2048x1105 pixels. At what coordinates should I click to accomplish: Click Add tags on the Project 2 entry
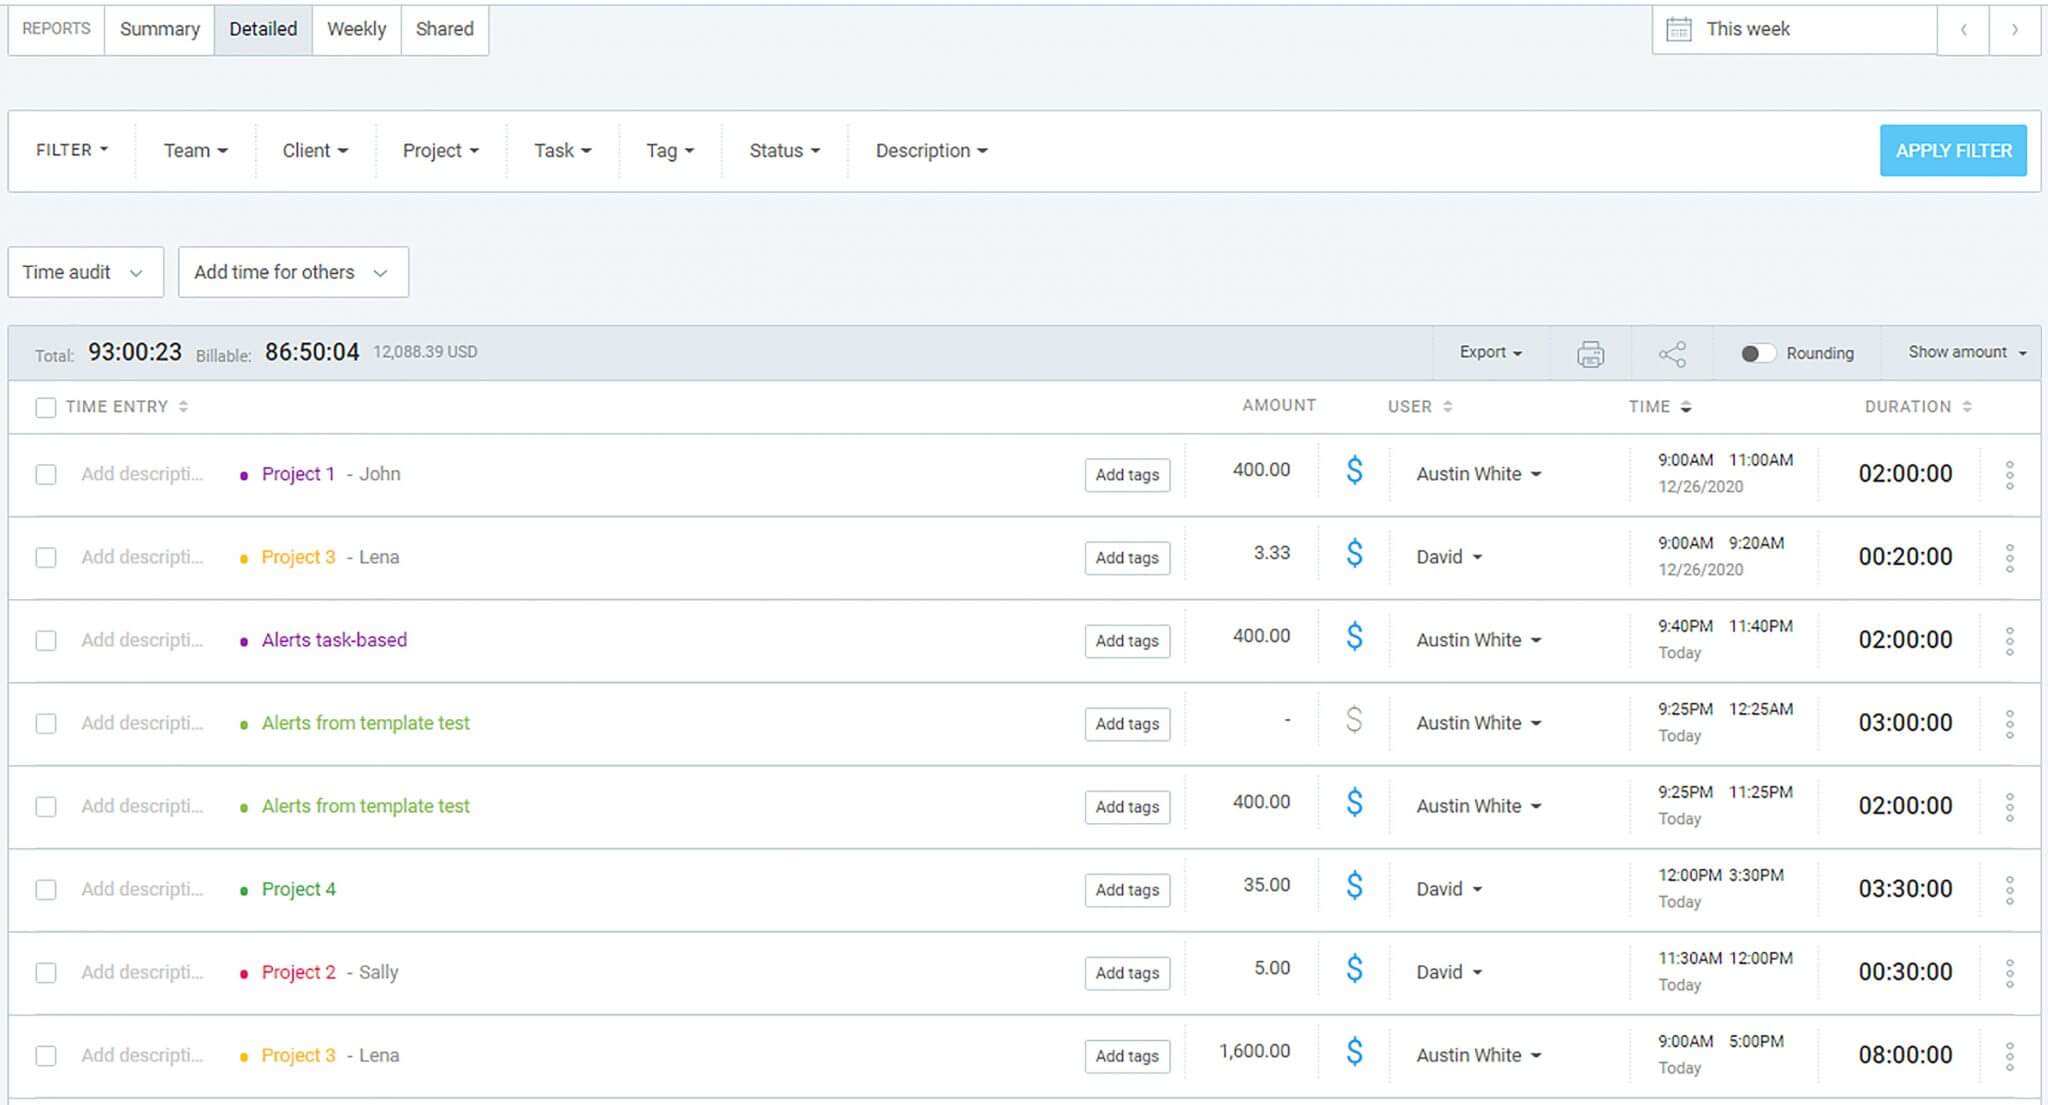(x=1127, y=972)
